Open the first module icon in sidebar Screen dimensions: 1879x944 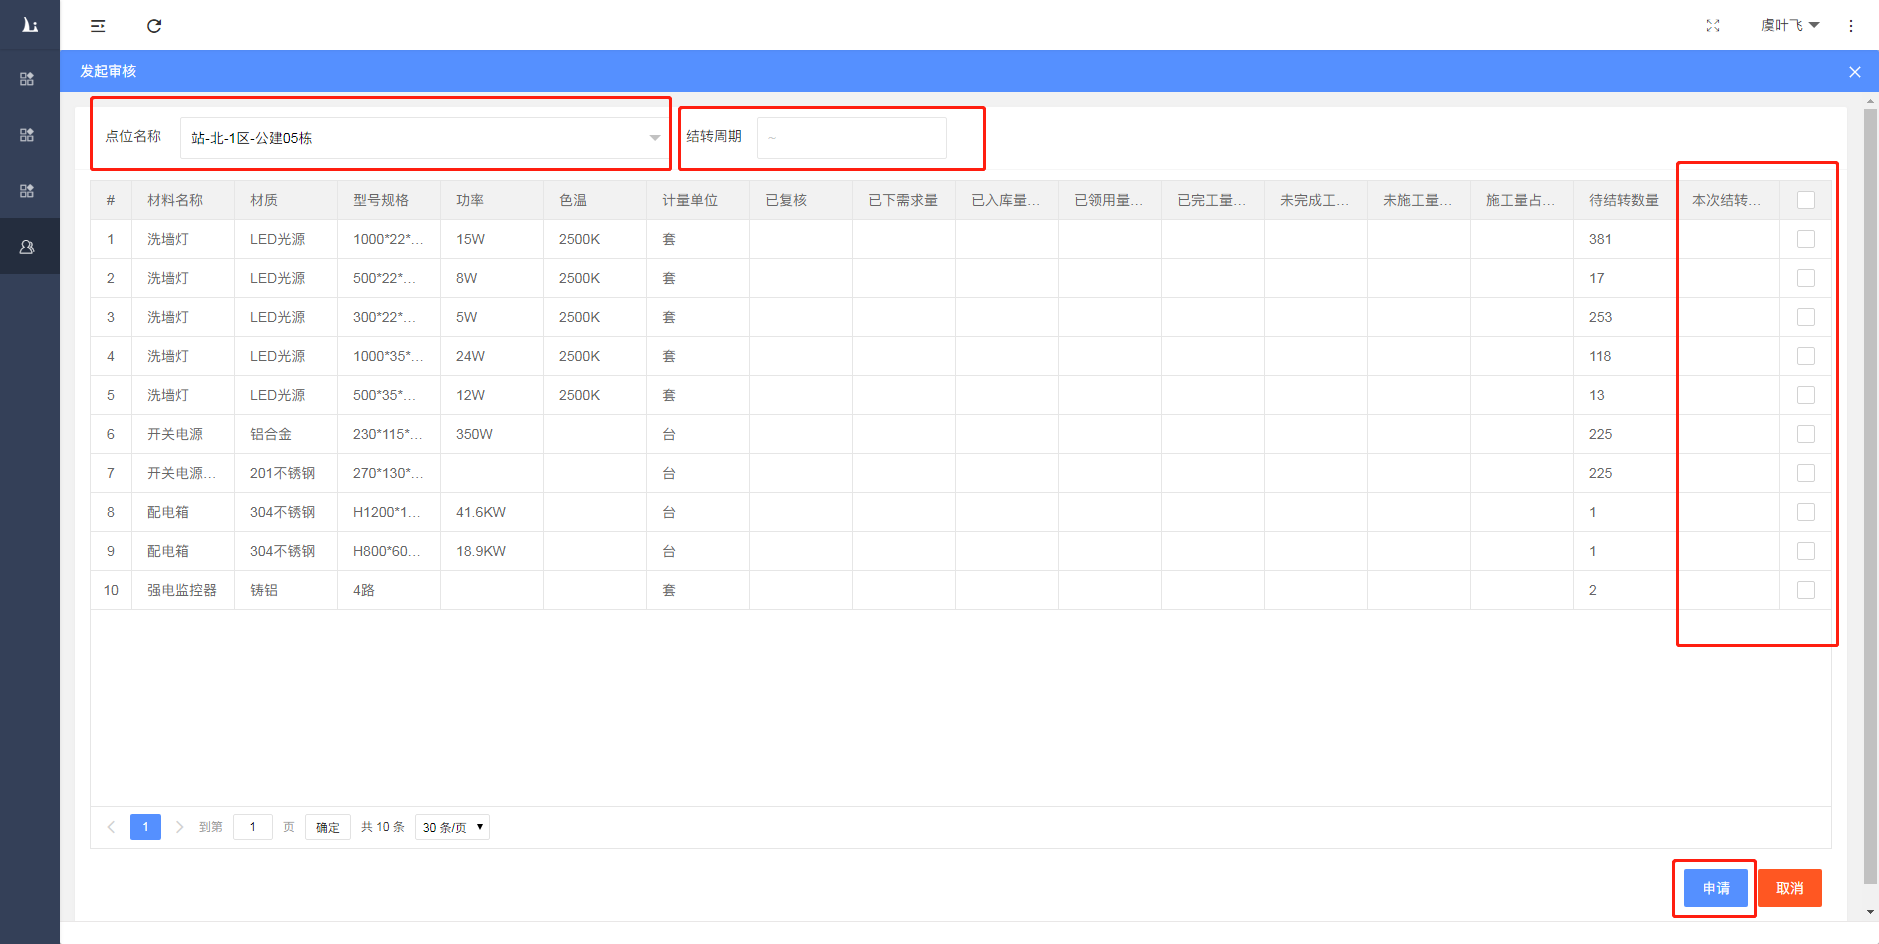coord(28,79)
